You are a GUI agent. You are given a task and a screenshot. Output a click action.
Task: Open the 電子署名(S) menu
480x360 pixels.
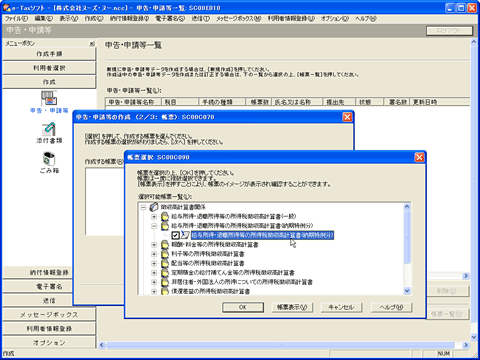[x=170, y=19]
